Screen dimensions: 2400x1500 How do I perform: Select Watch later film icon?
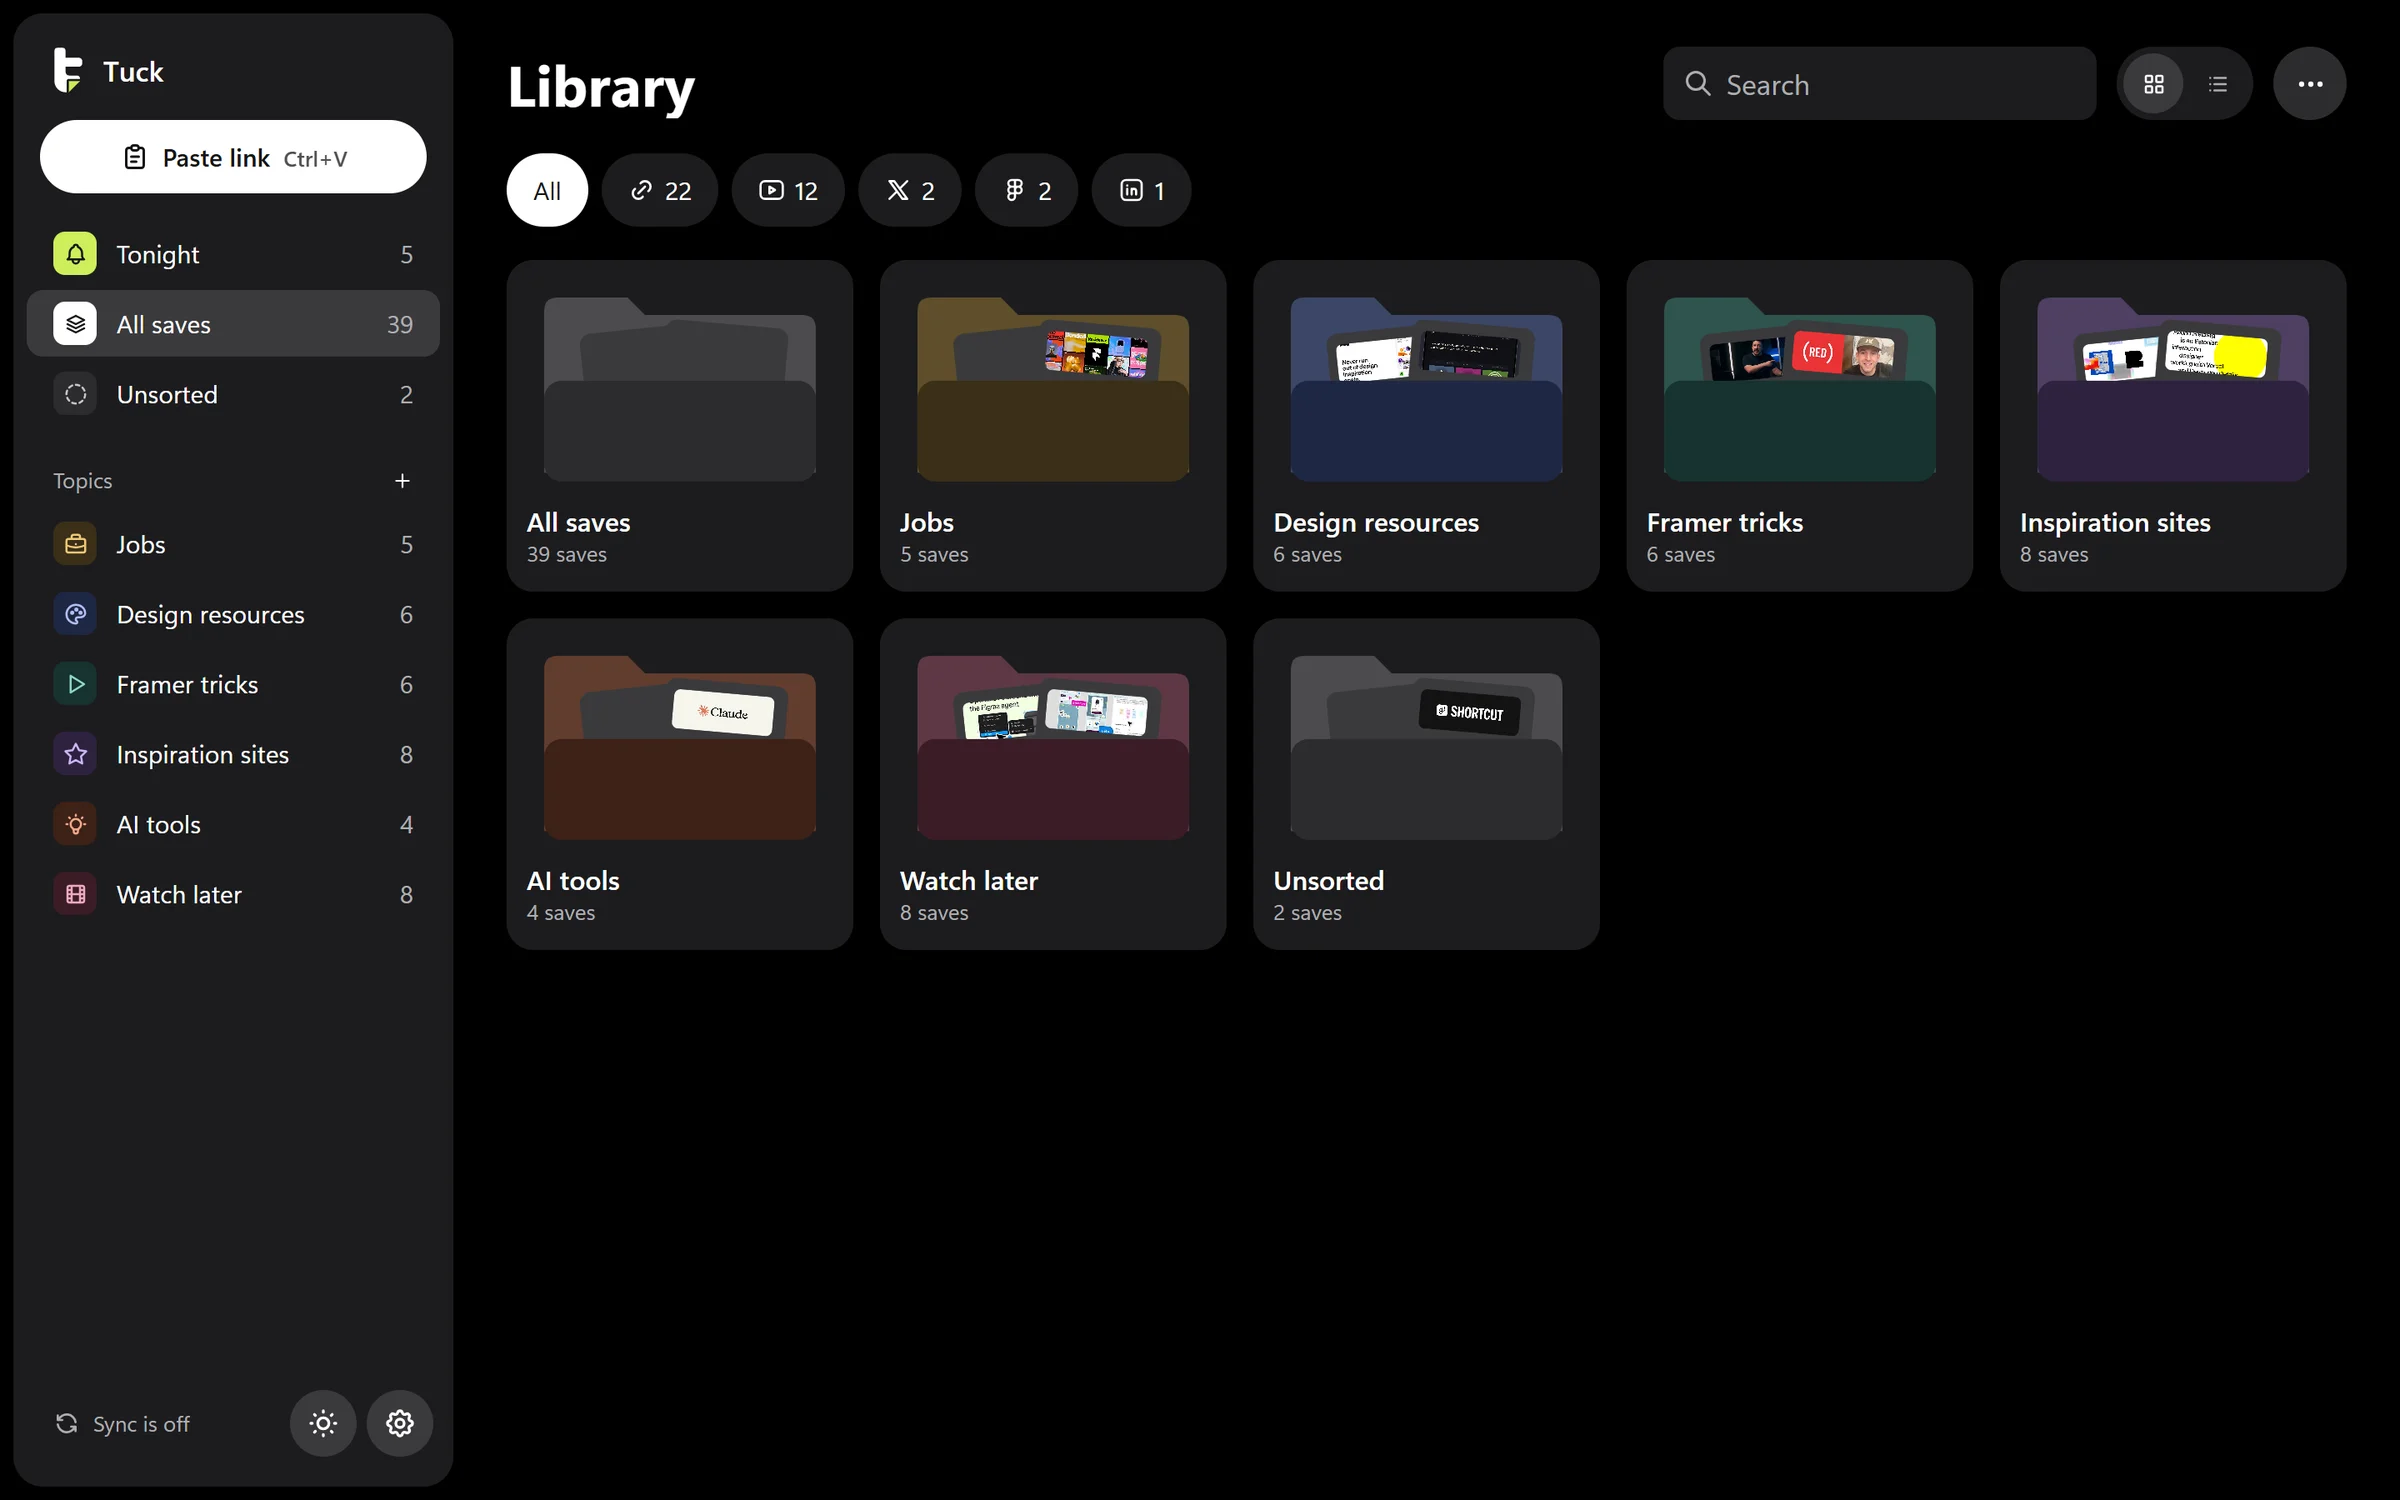click(75, 894)
